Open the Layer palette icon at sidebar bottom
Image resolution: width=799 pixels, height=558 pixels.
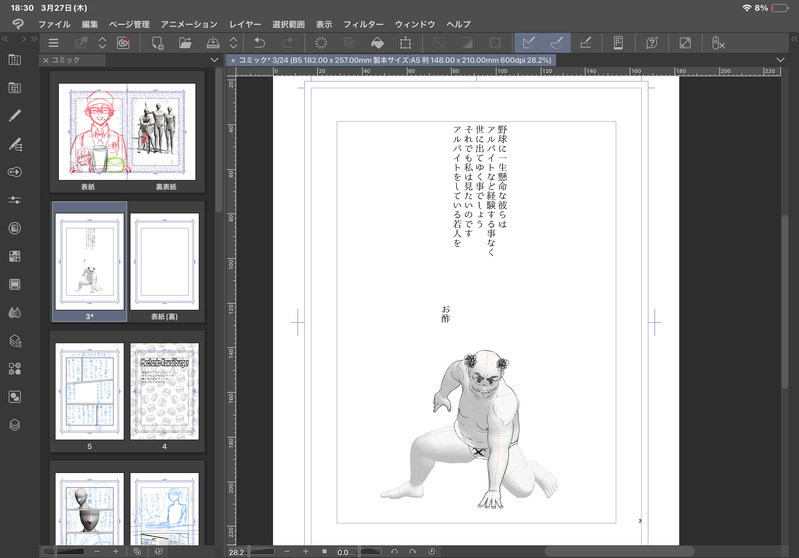(x=15, y=424)
